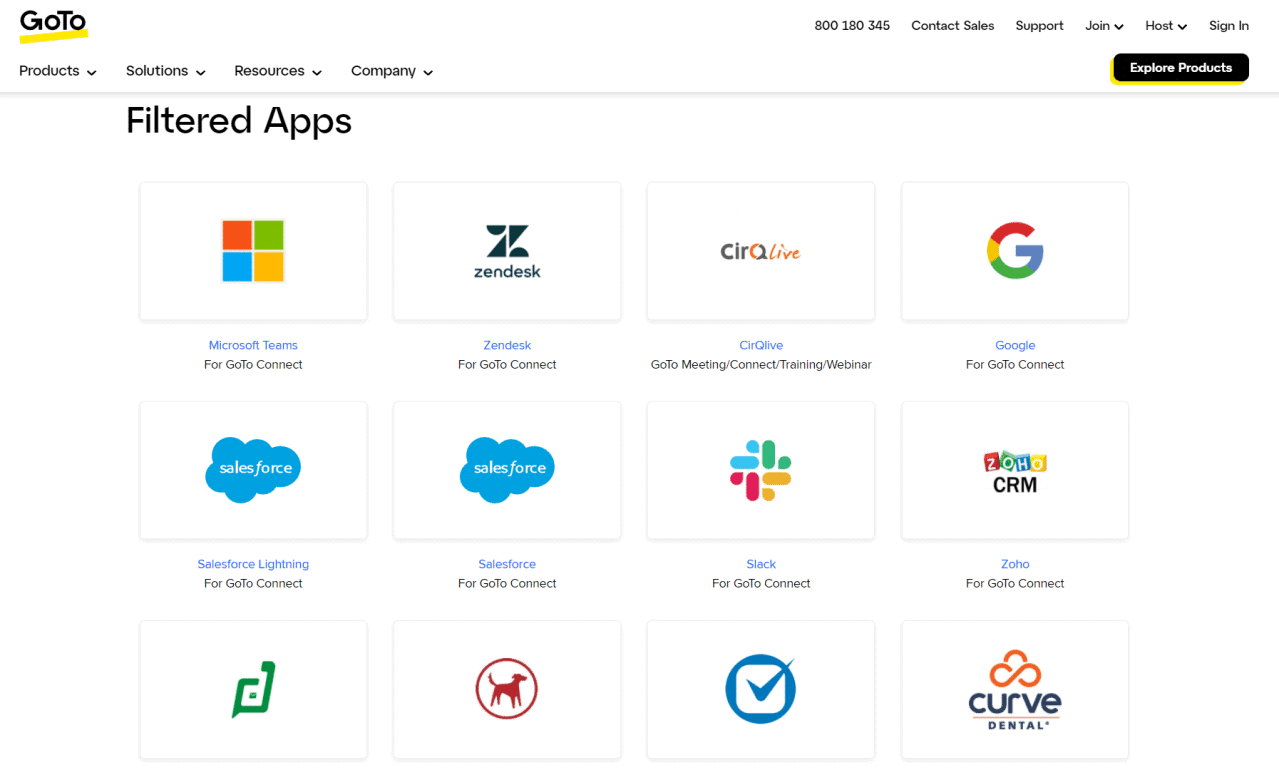
Task: Open the Microsoft Teams app tile
Action: coord(253,251)
